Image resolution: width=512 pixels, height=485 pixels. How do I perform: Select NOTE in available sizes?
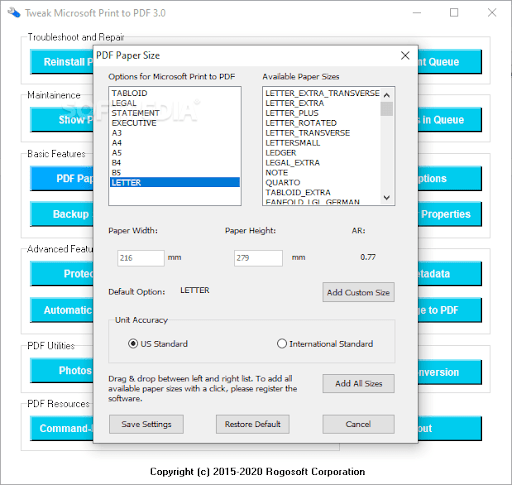click(322, 173)
